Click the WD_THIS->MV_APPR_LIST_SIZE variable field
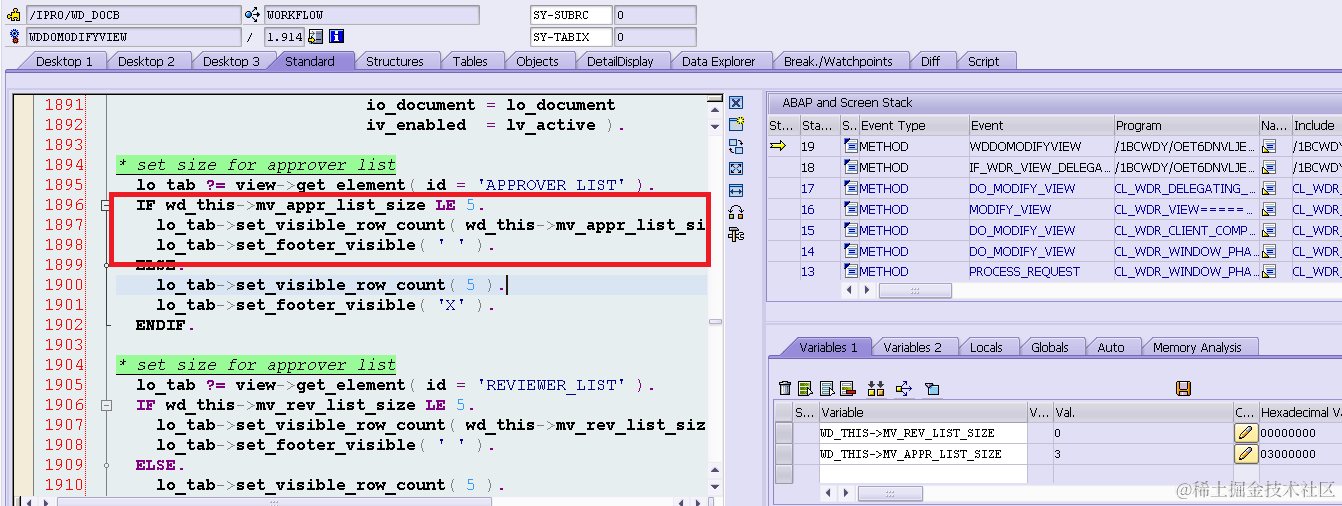 pyautogui.click(x=922, y=454)
